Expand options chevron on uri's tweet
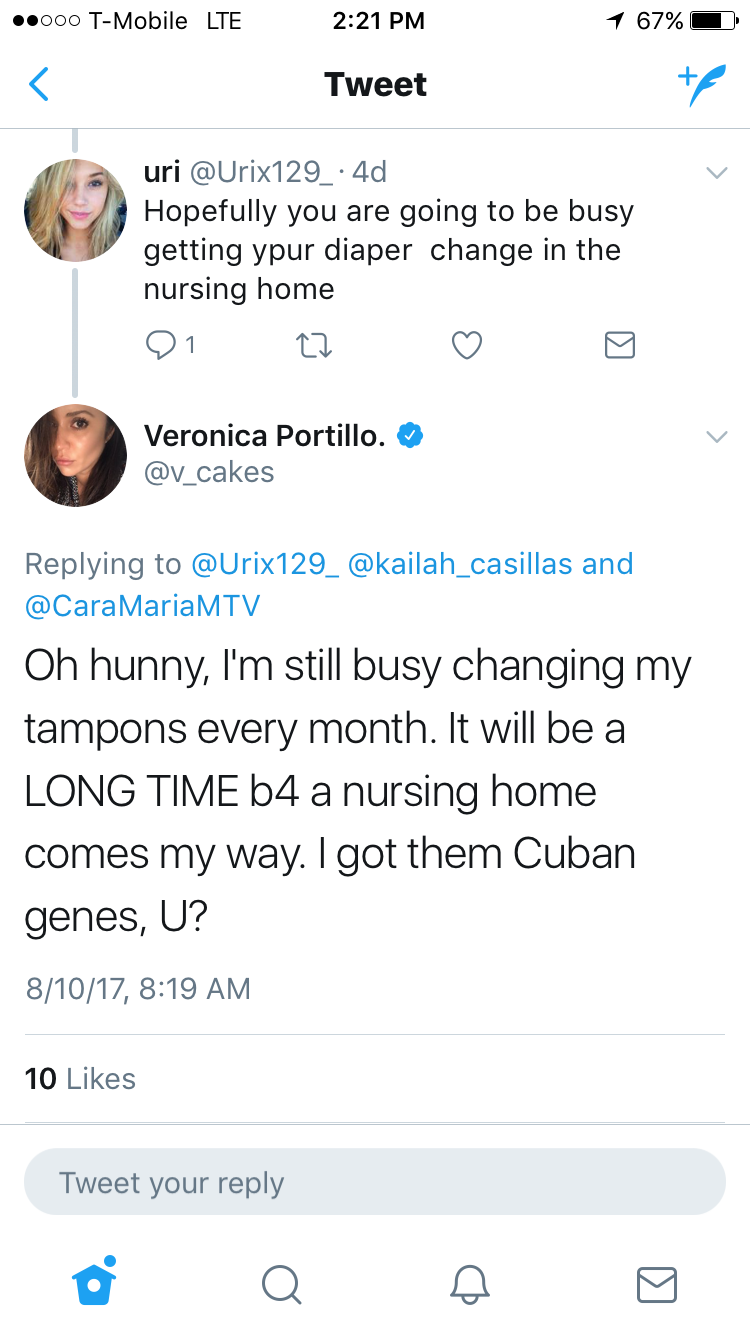The width and height of the screenshot is (750, 1334). [716, 173]
